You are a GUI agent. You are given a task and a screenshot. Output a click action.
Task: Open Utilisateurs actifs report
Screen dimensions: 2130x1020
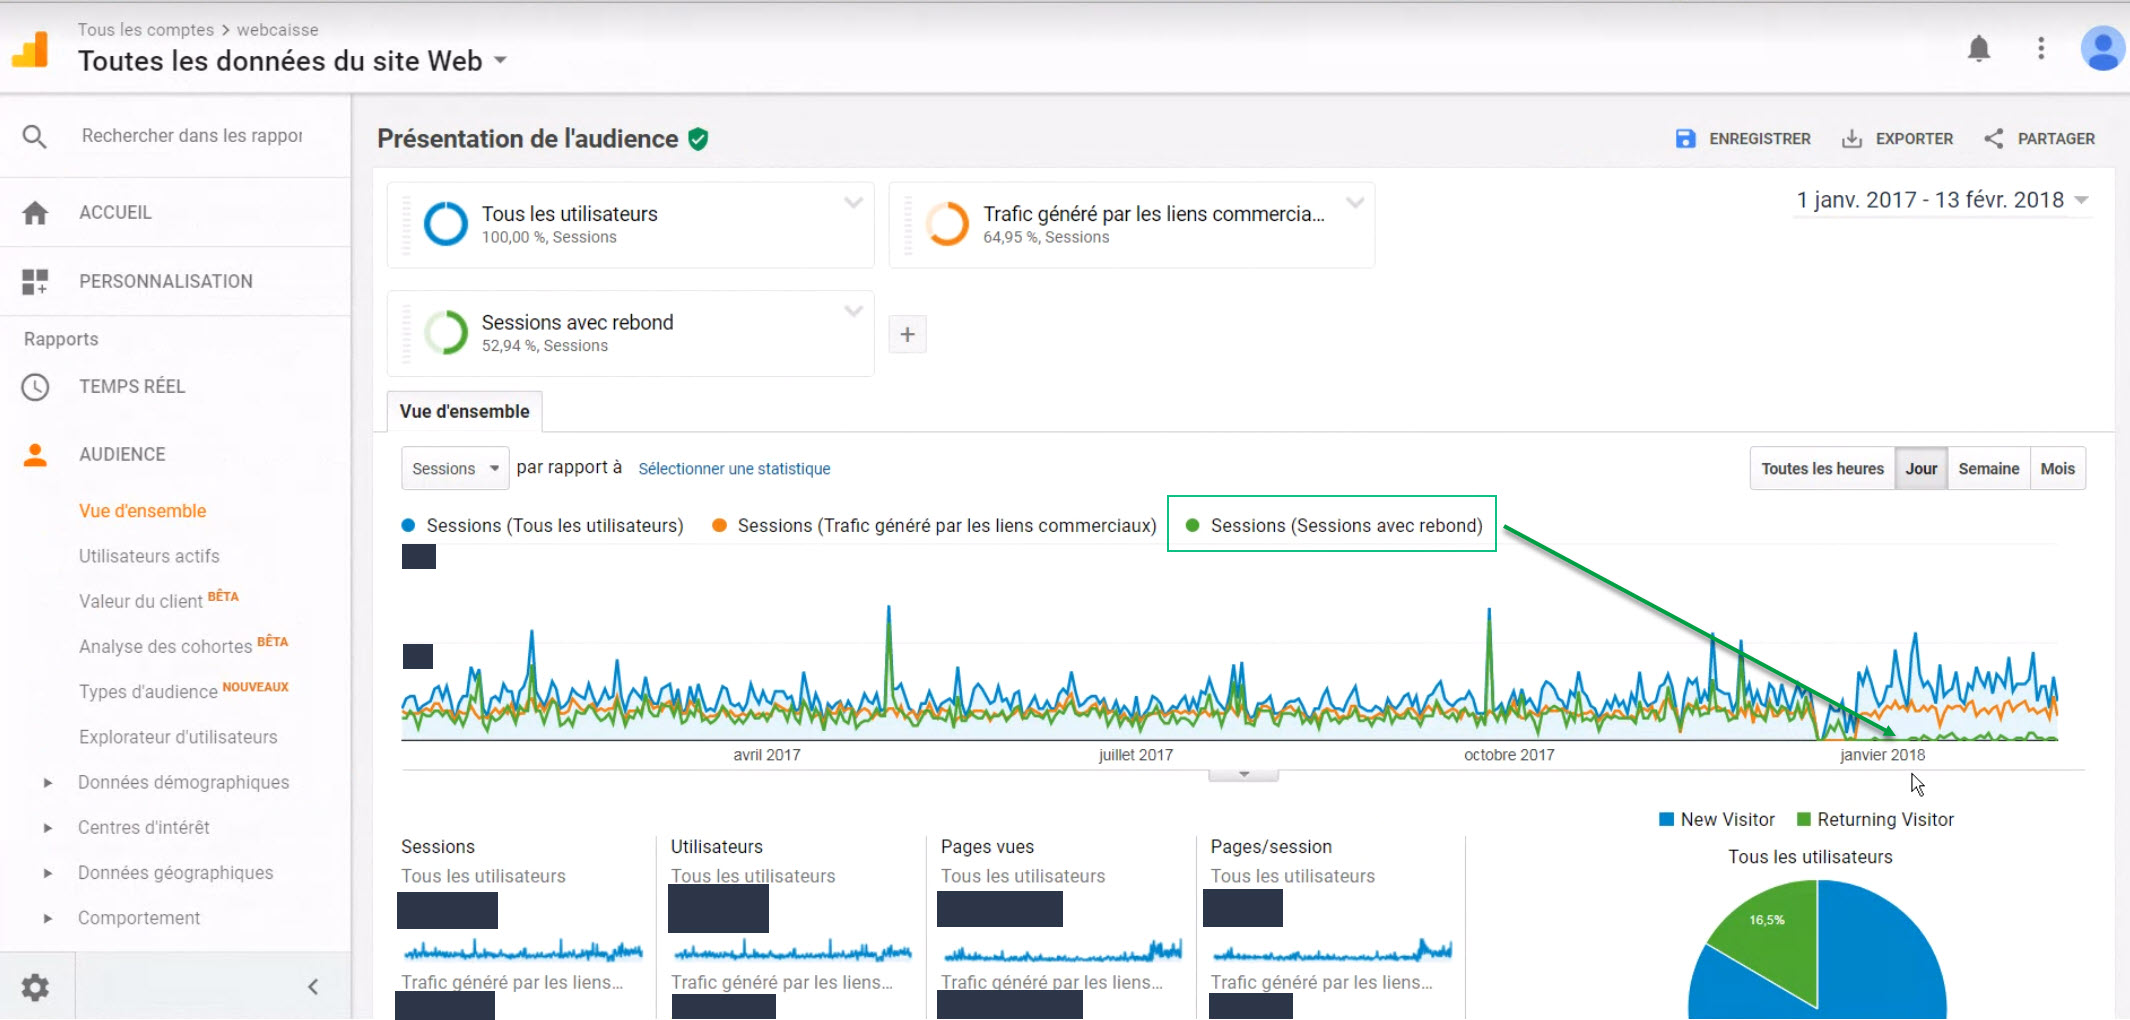(x=149, y=556)
